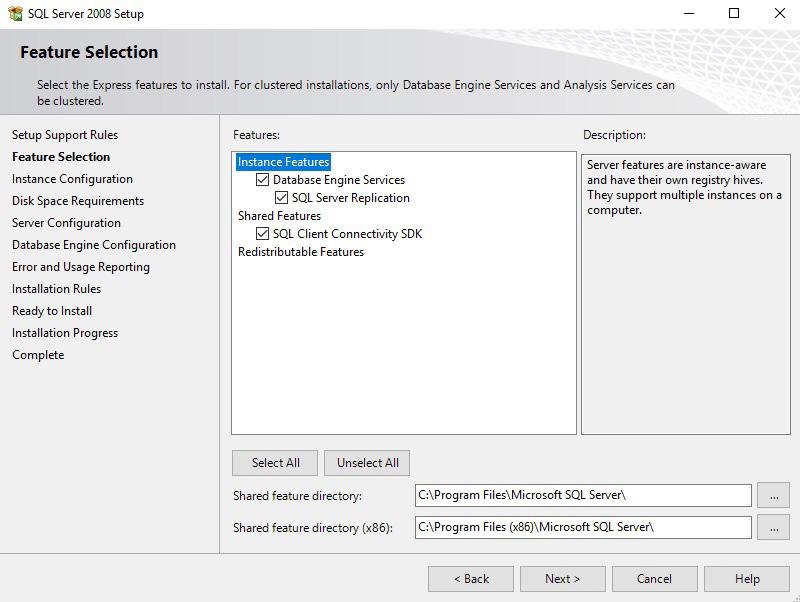Maximize the setup window
Screen dimensions: 800x602
734,13
